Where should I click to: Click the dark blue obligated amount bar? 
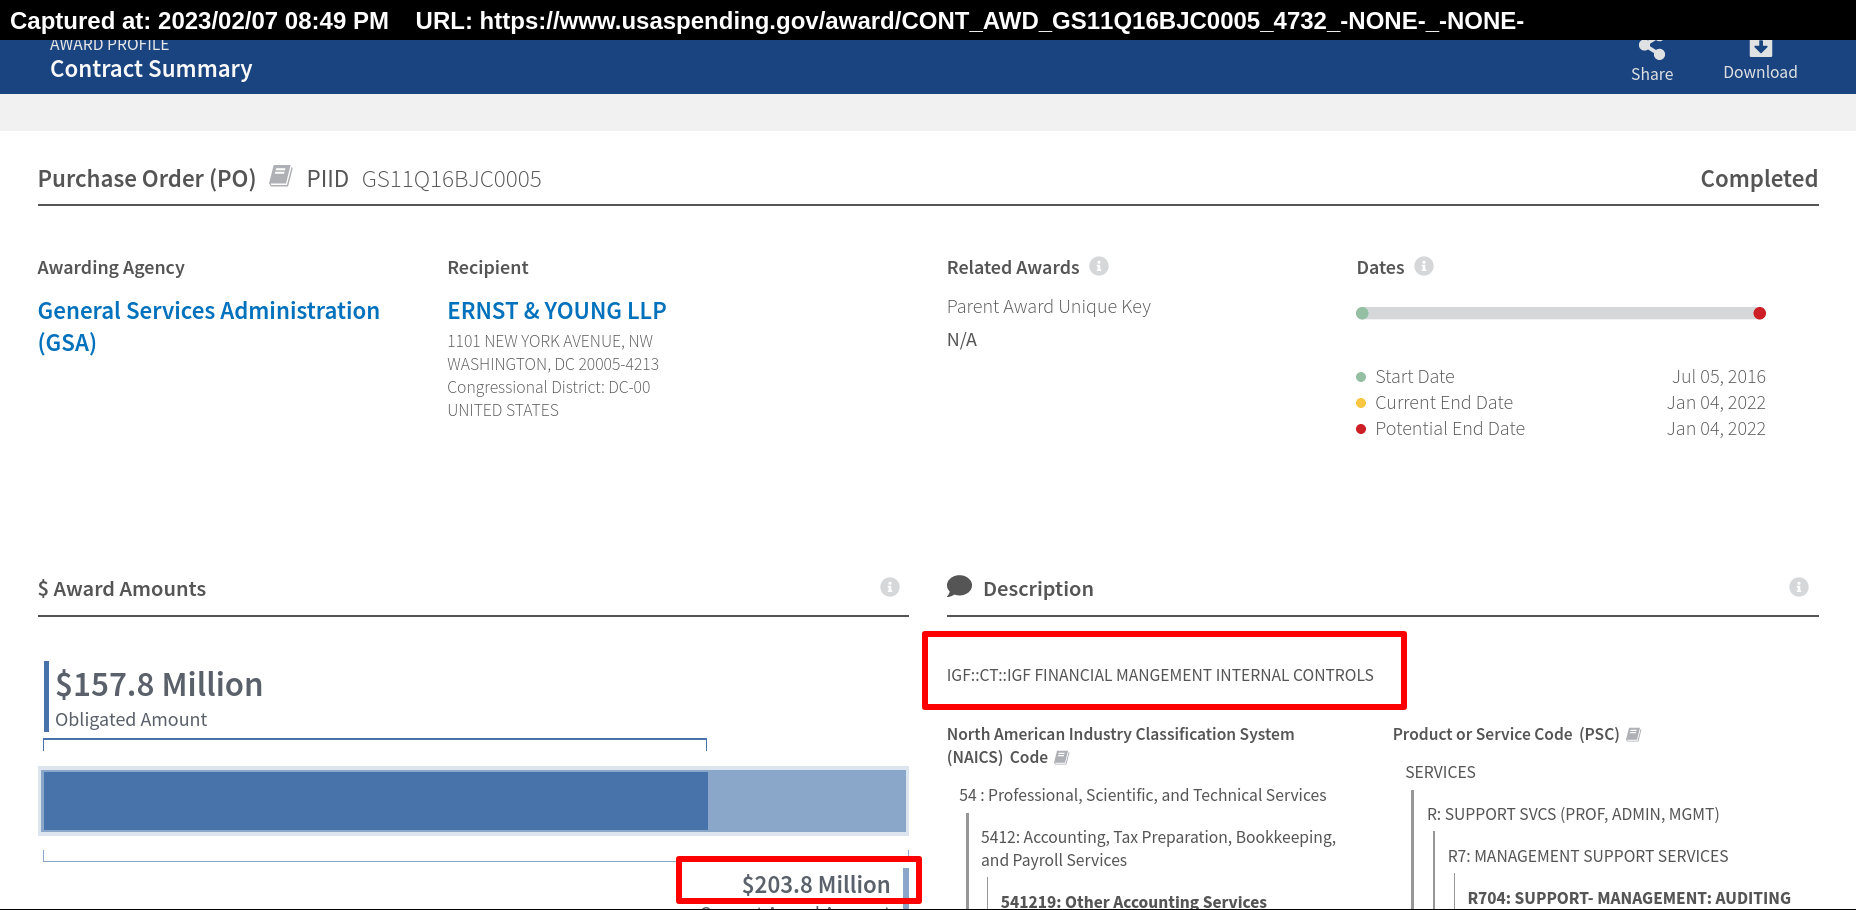tap(375, 800)
